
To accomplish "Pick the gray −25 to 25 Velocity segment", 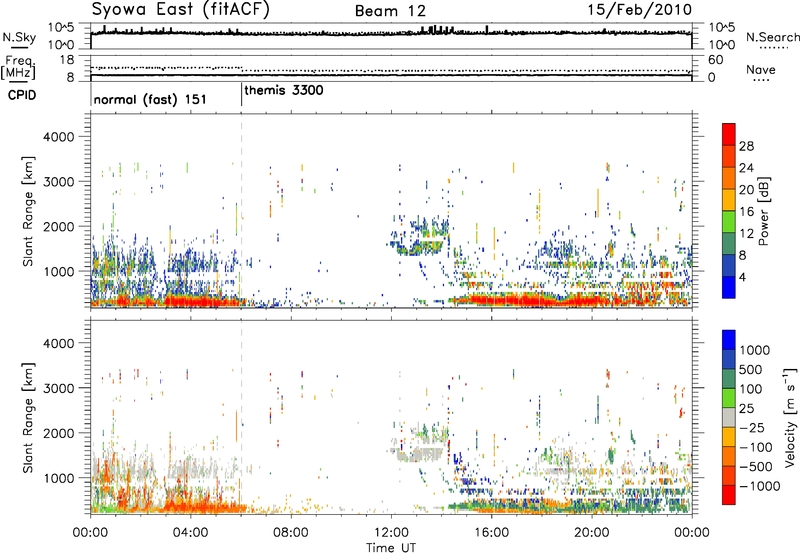I will tap(729, 417).
